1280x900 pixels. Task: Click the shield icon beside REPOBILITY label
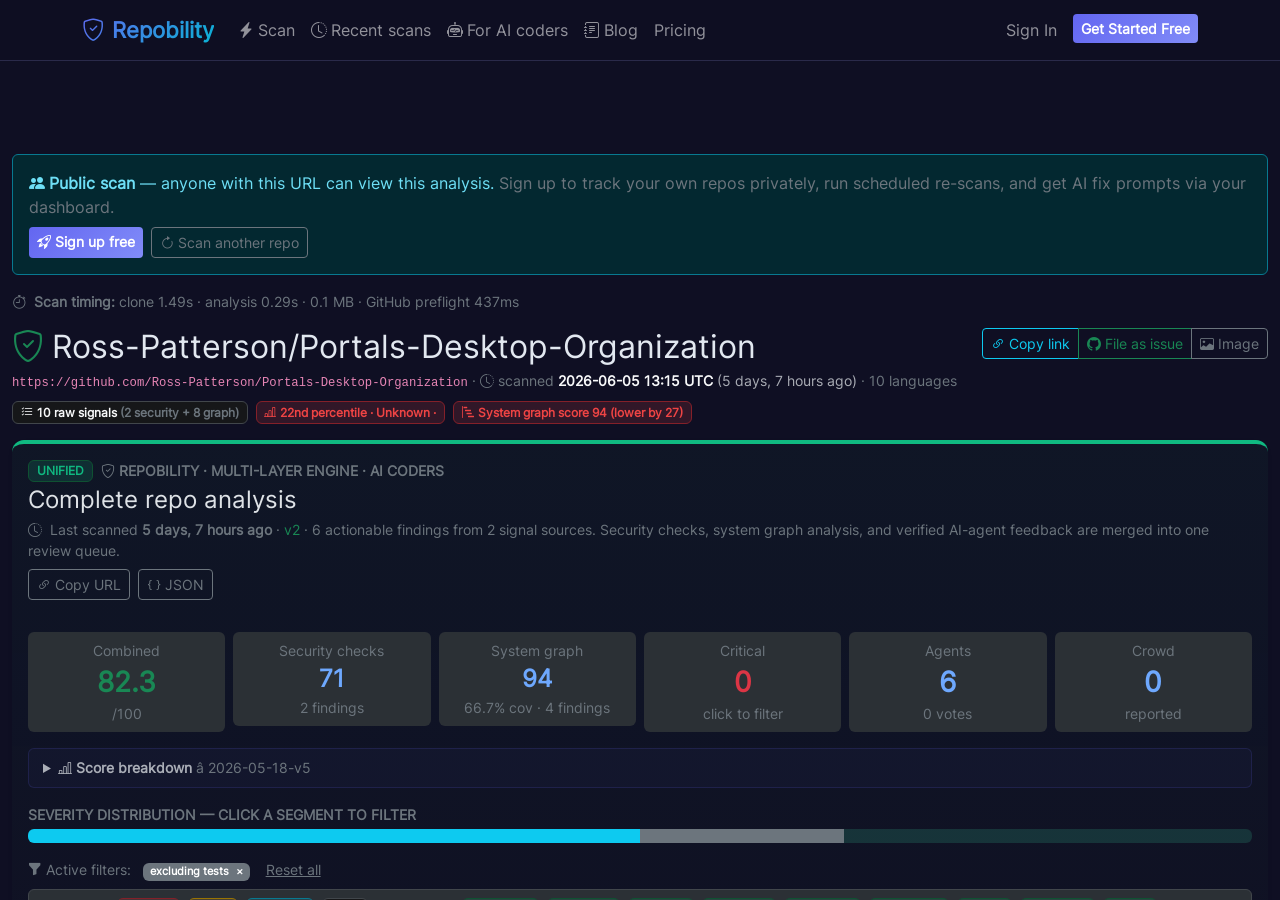point(108,471)
